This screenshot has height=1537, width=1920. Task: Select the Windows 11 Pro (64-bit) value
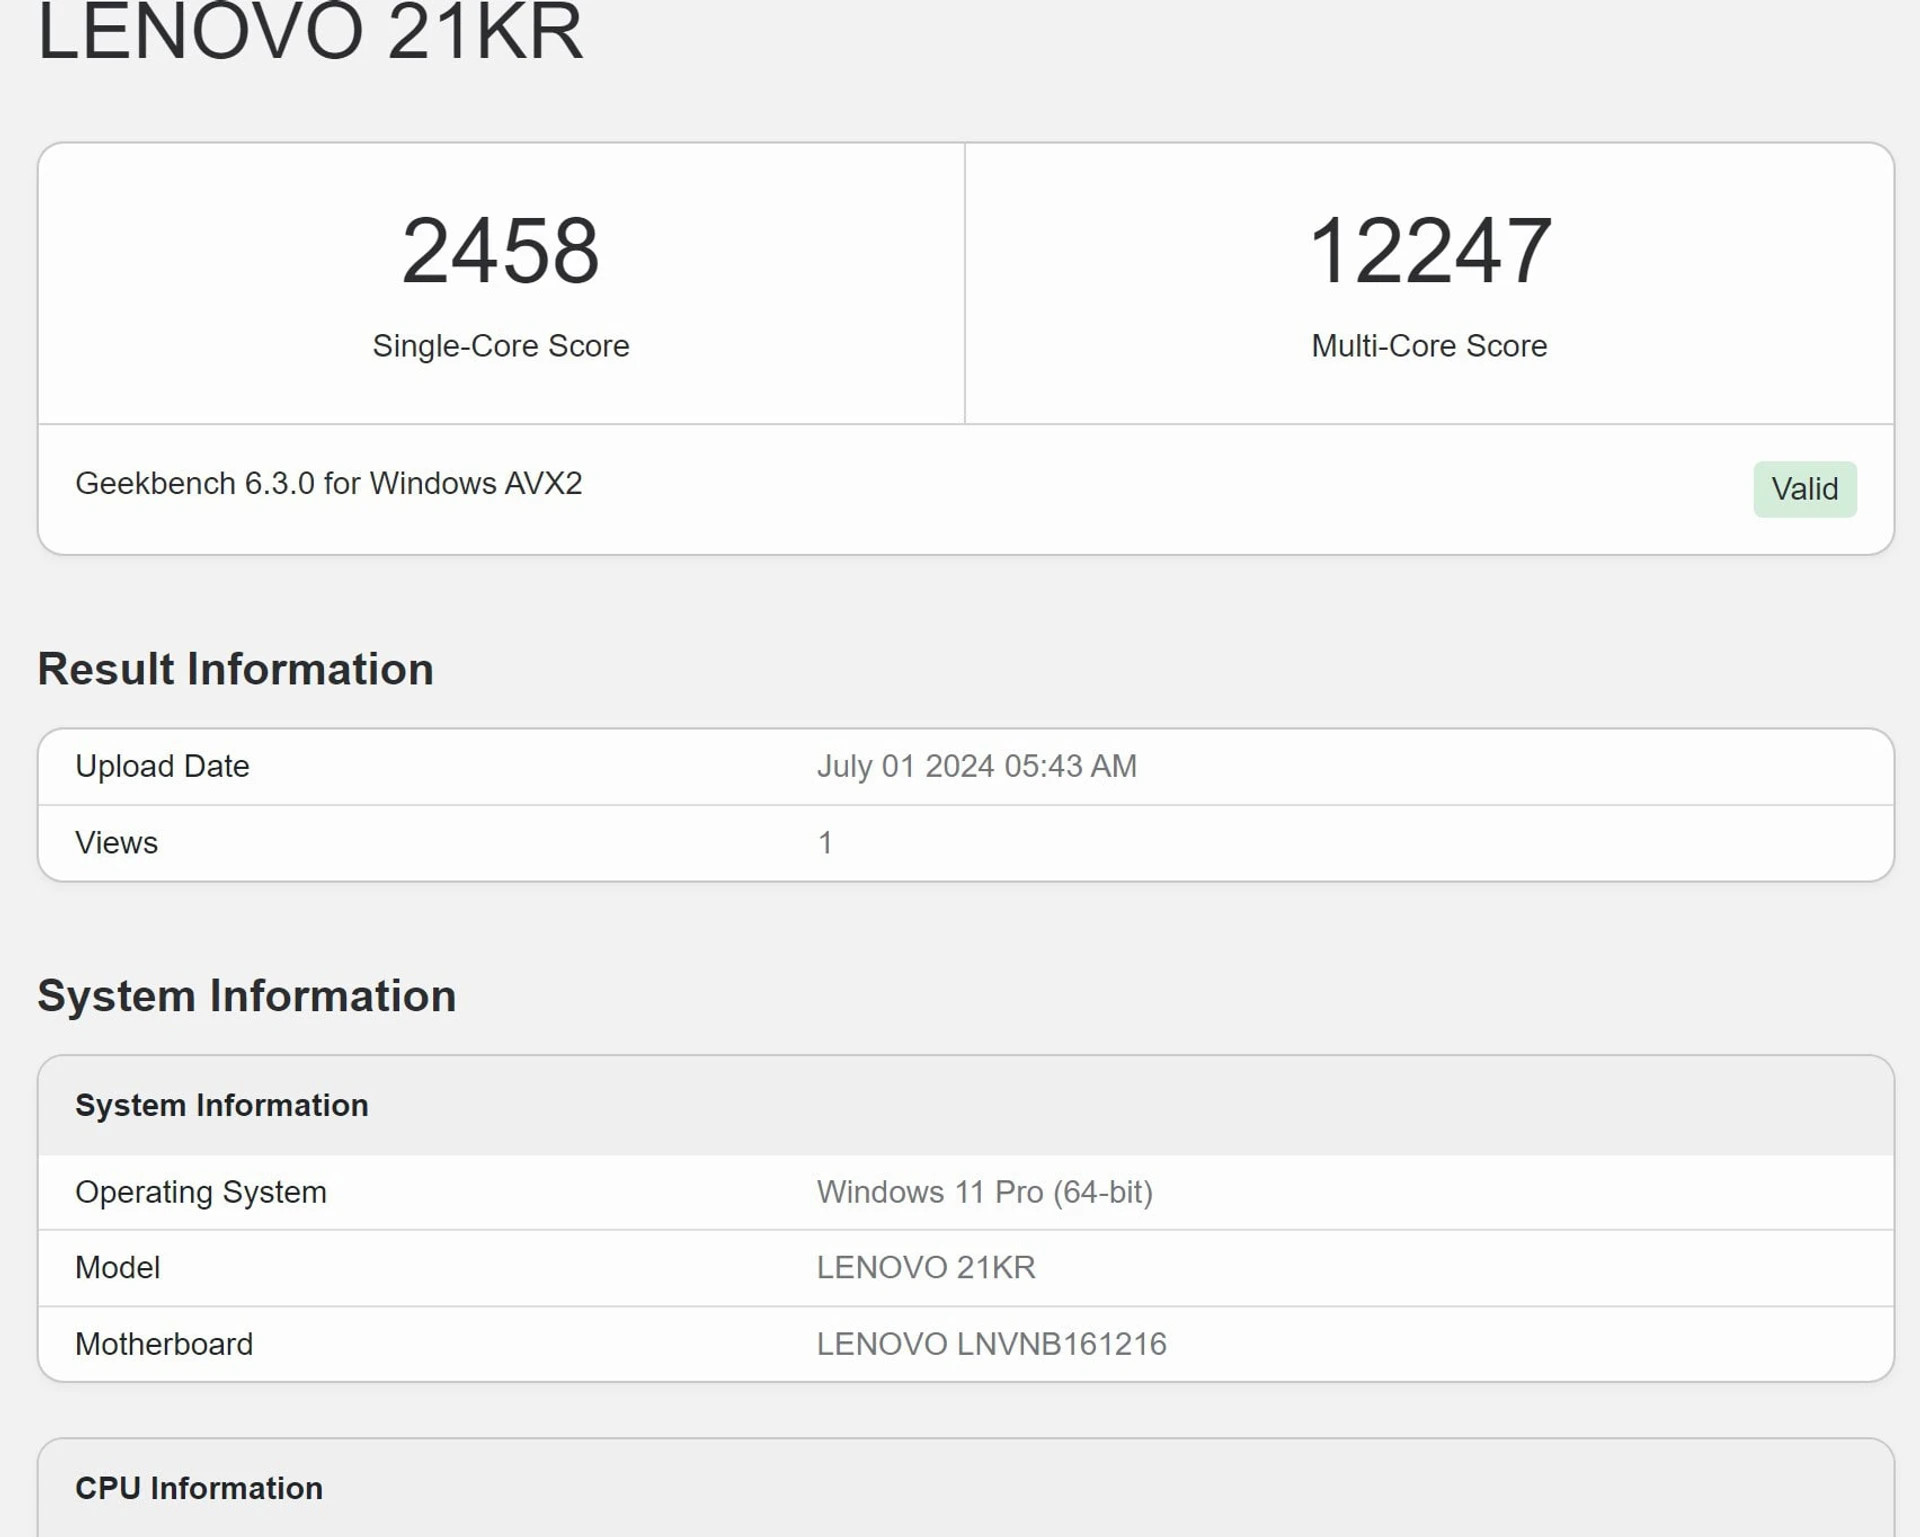pos(984,1192)
